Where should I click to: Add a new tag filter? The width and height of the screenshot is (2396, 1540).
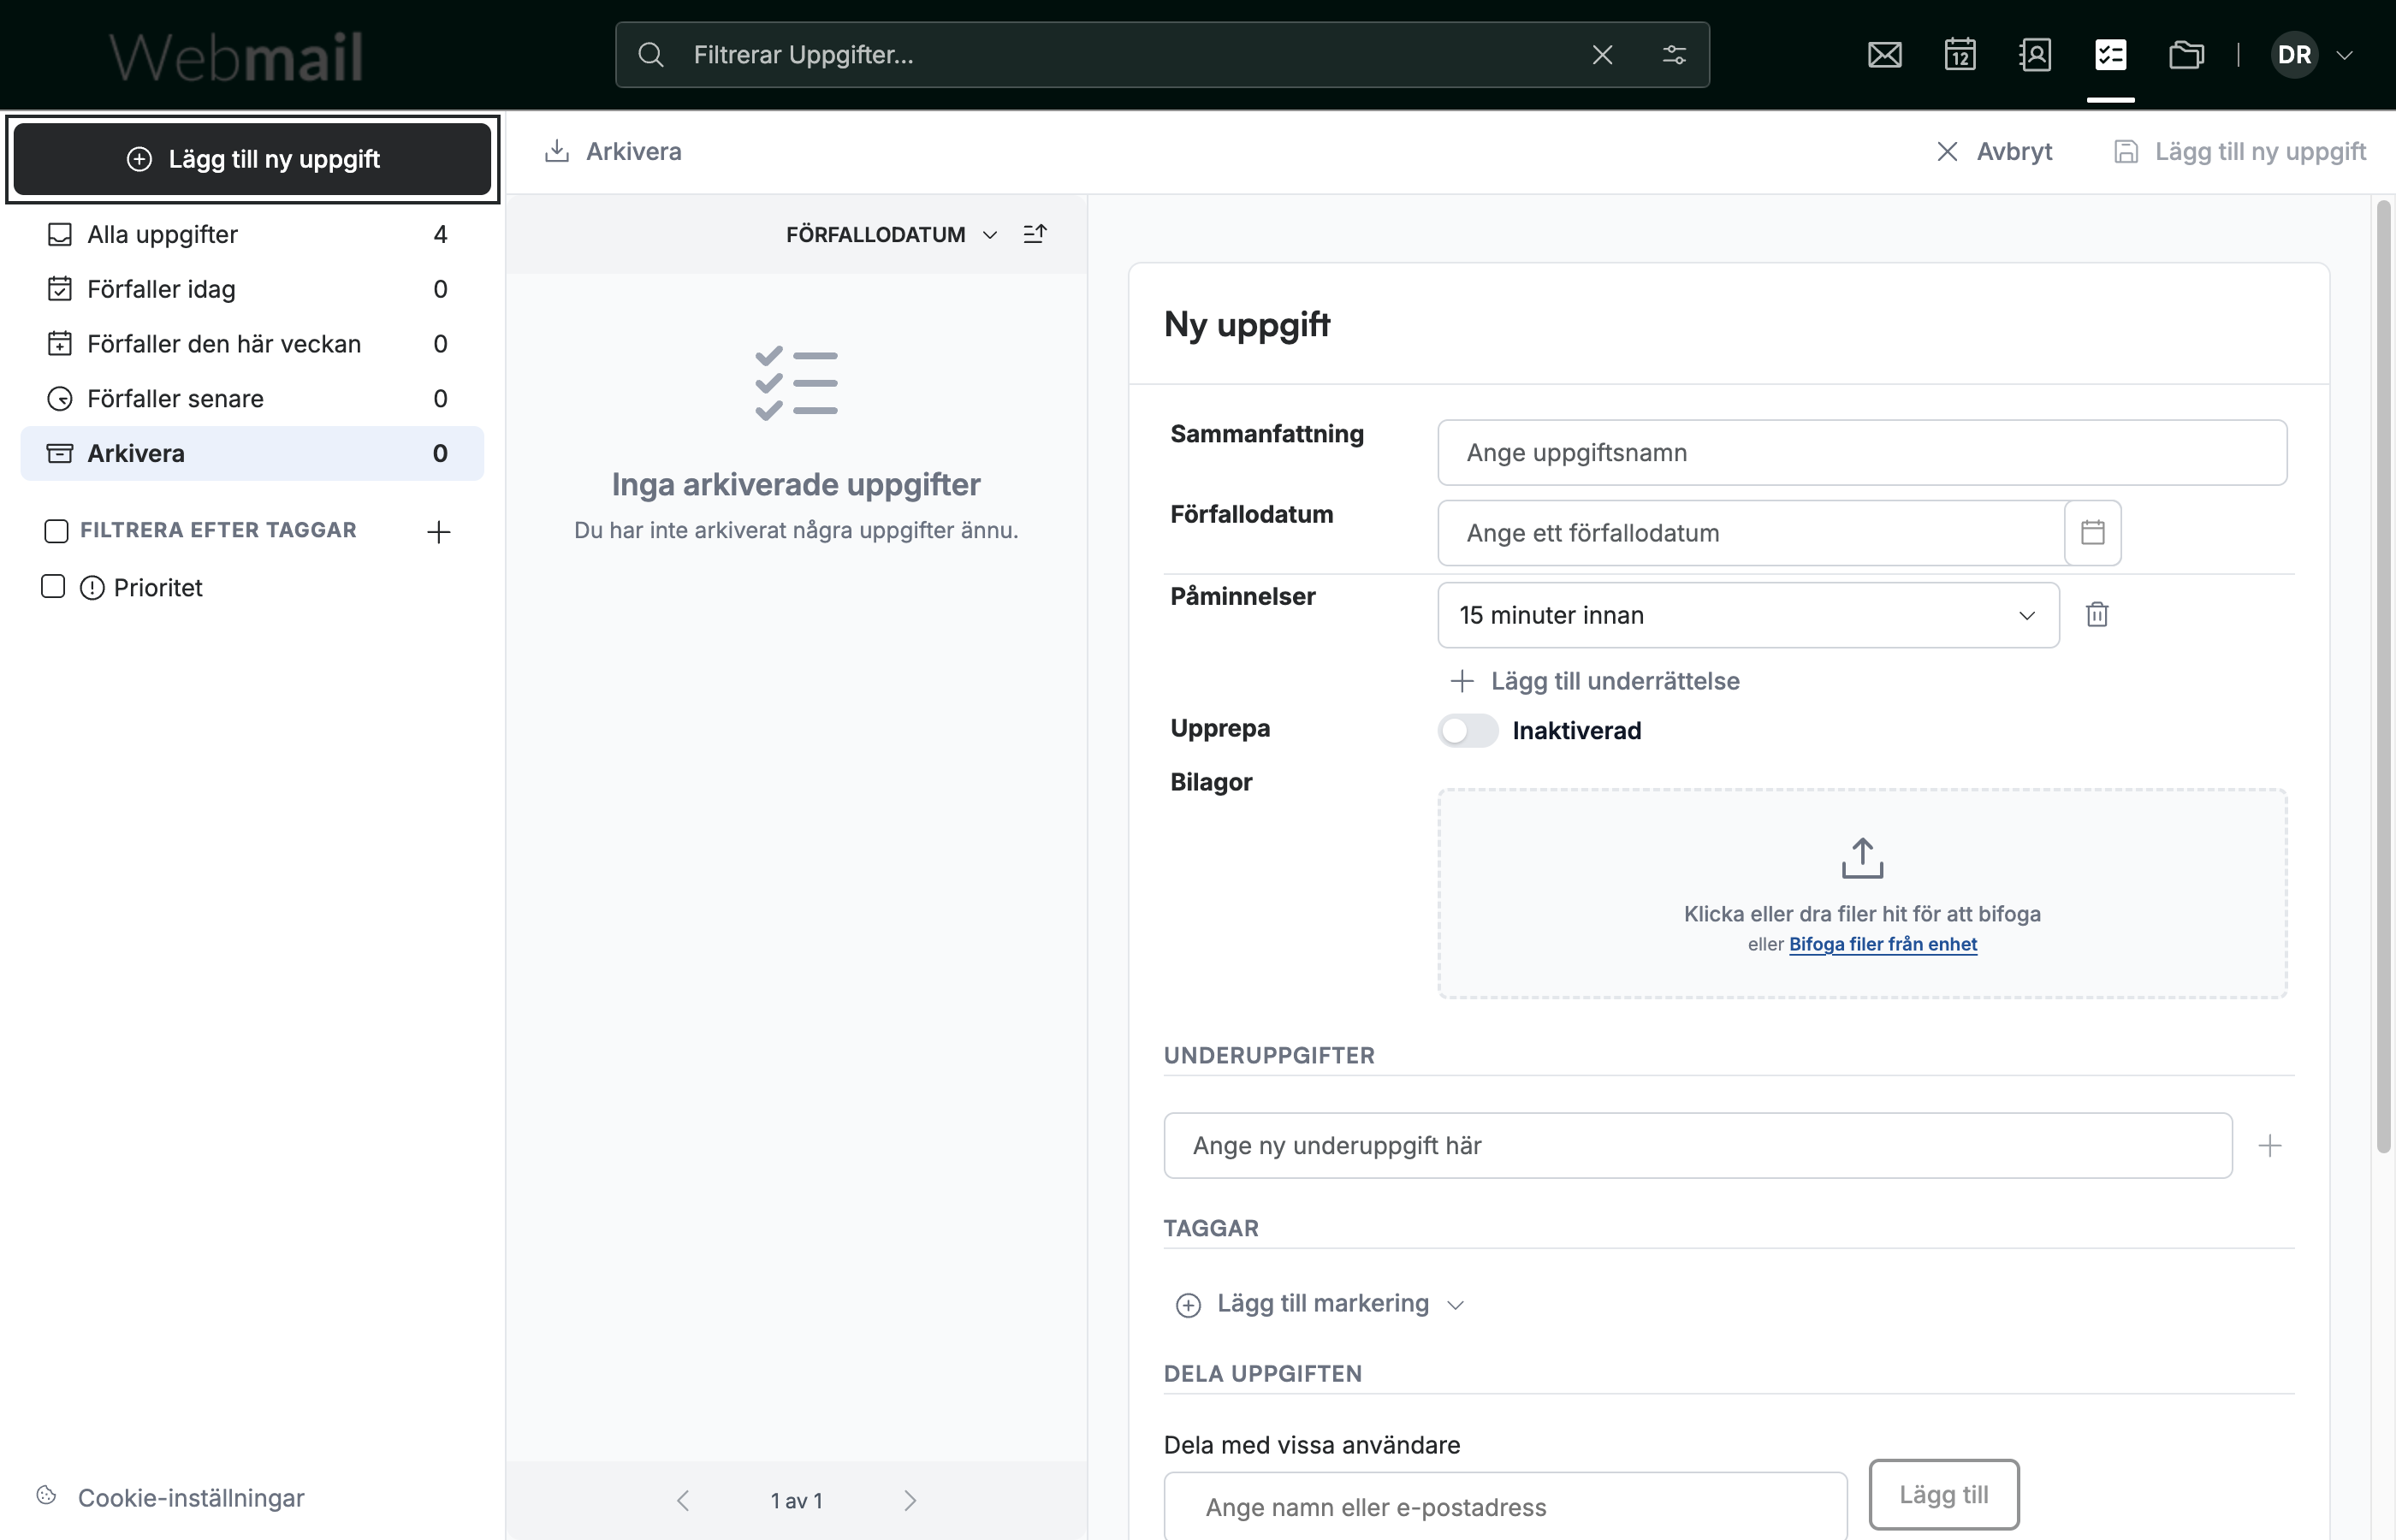pyautogui.click(x=439, y=531)
